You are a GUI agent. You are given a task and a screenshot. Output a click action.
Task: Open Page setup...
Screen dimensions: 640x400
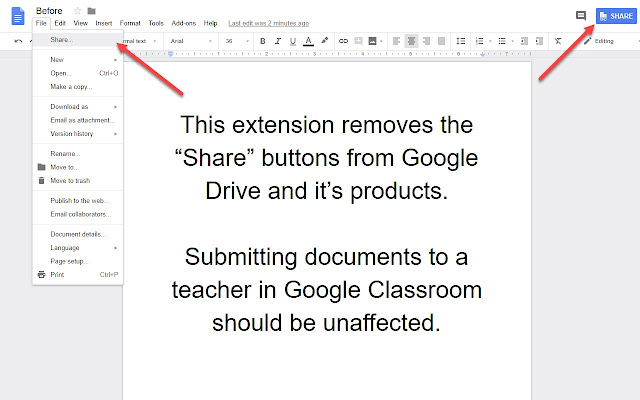pos(78,261)
